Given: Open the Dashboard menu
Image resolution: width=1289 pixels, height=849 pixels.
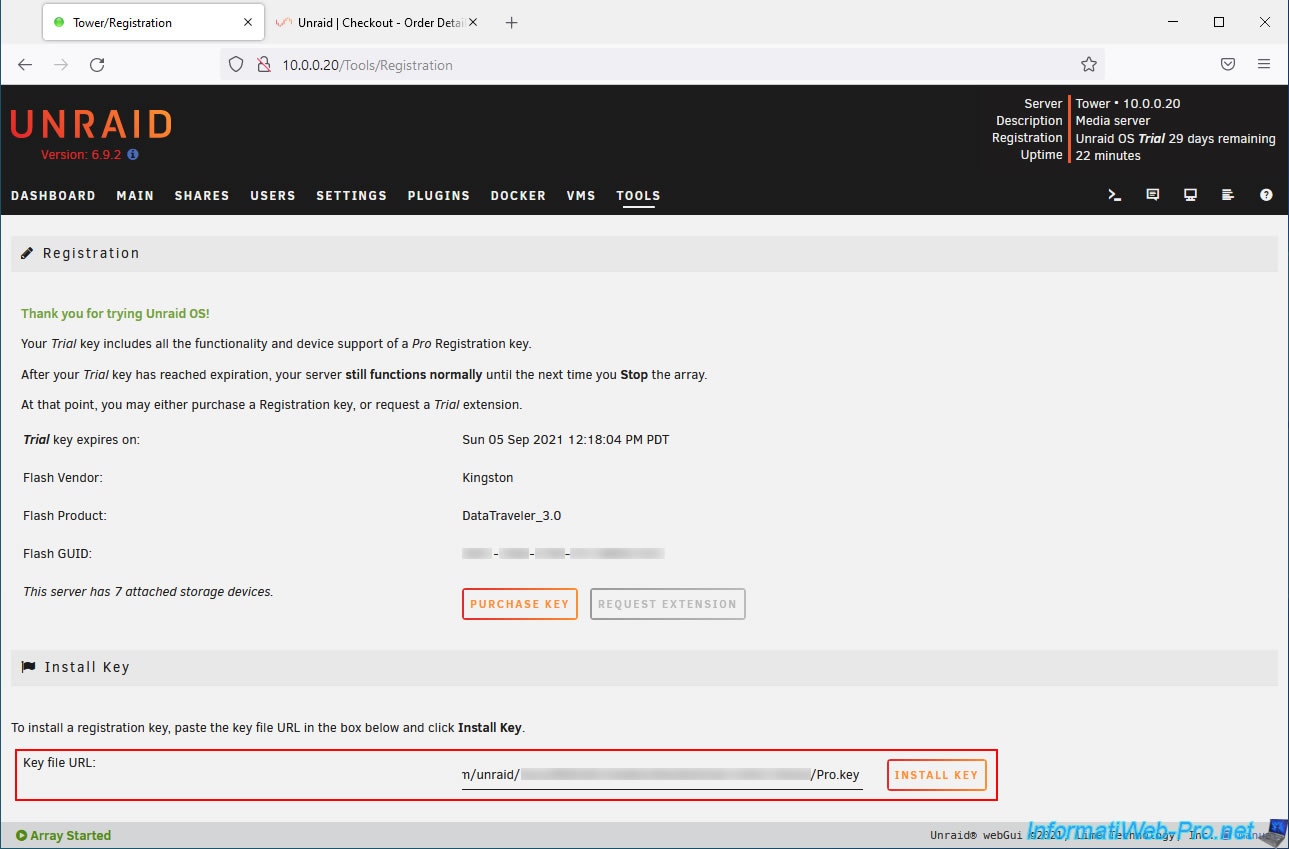Looking at the screenshot, I should click(53, 196).
